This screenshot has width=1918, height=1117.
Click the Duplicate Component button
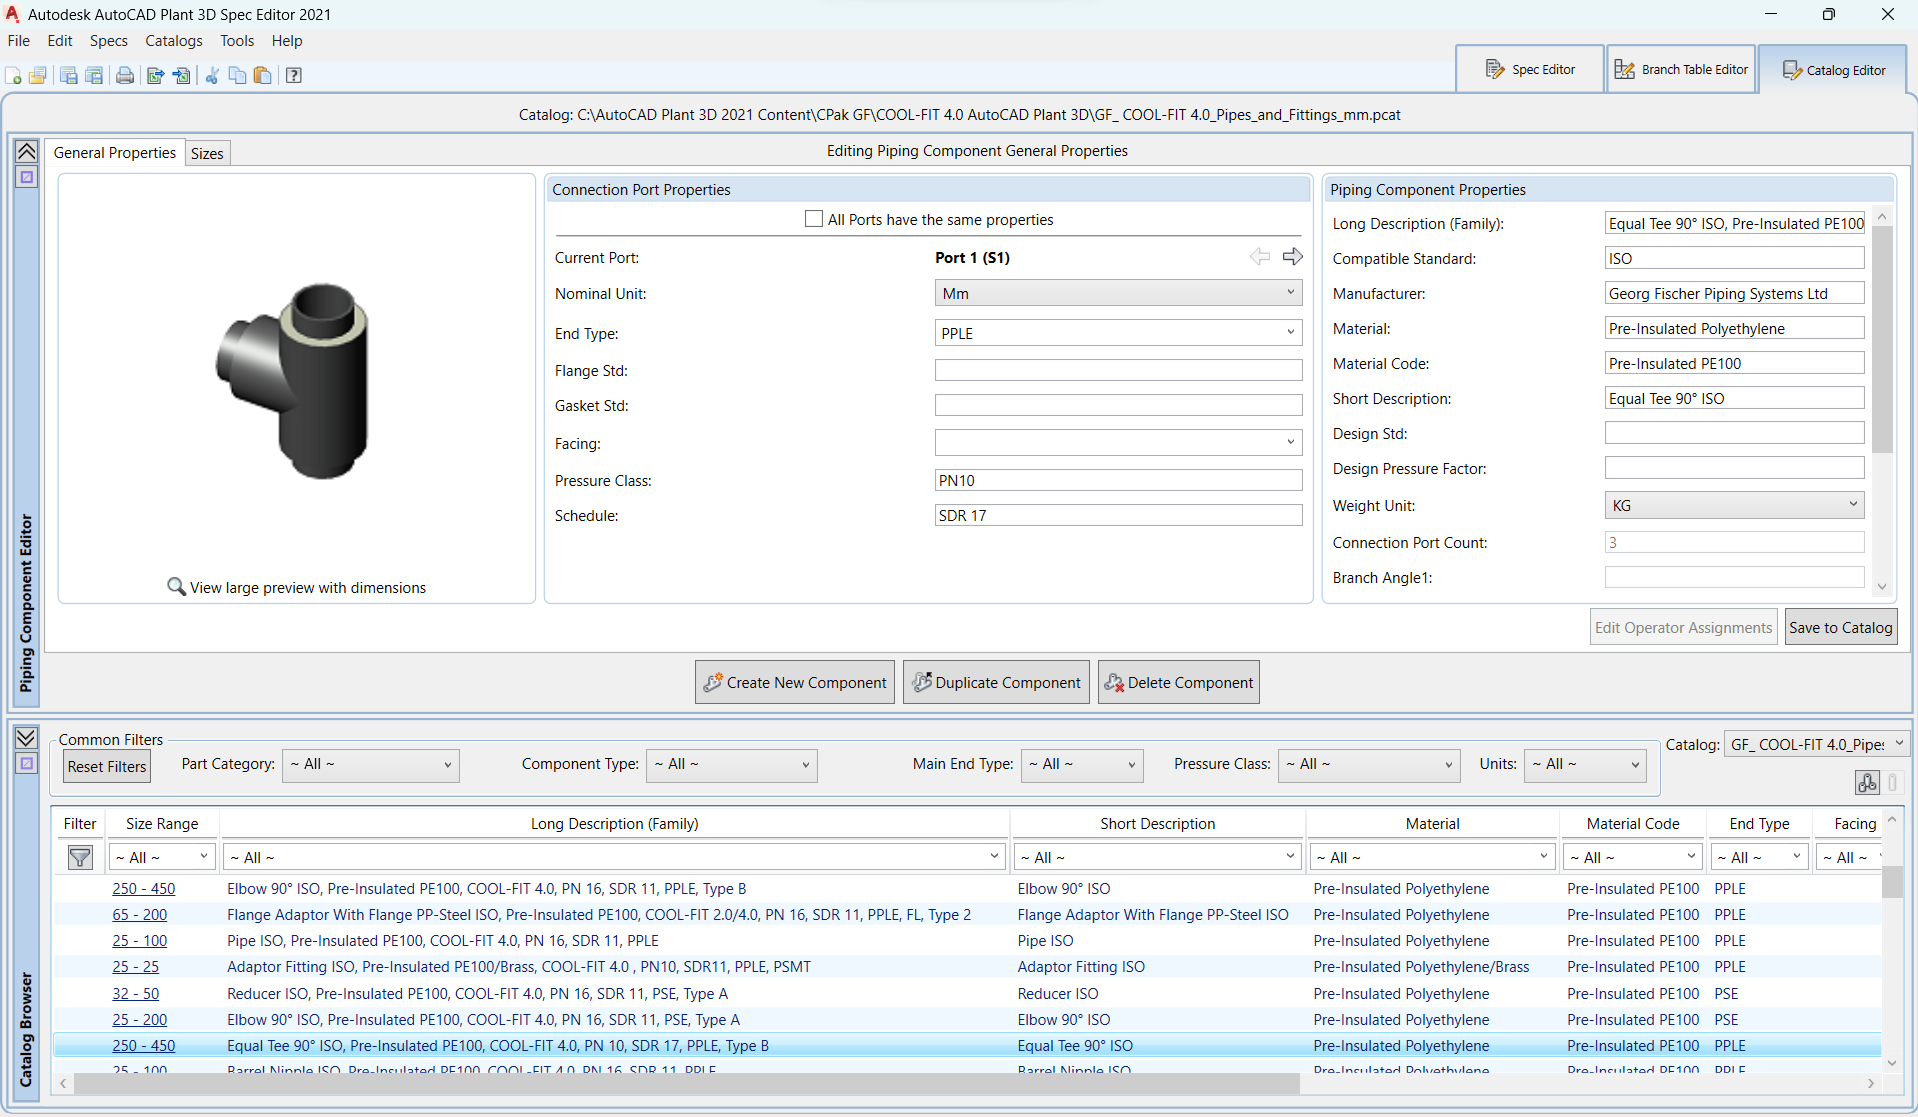(x=996, y=682)
